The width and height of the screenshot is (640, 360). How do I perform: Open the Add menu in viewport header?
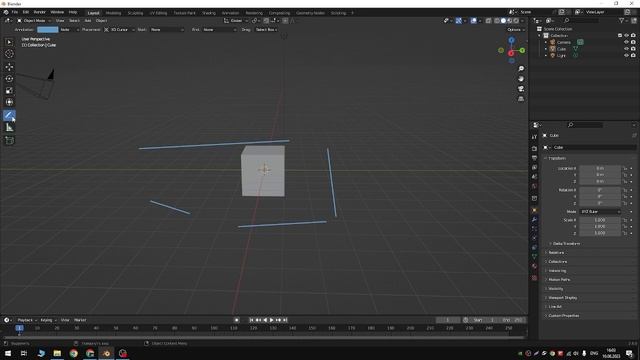tap(88, 20)
